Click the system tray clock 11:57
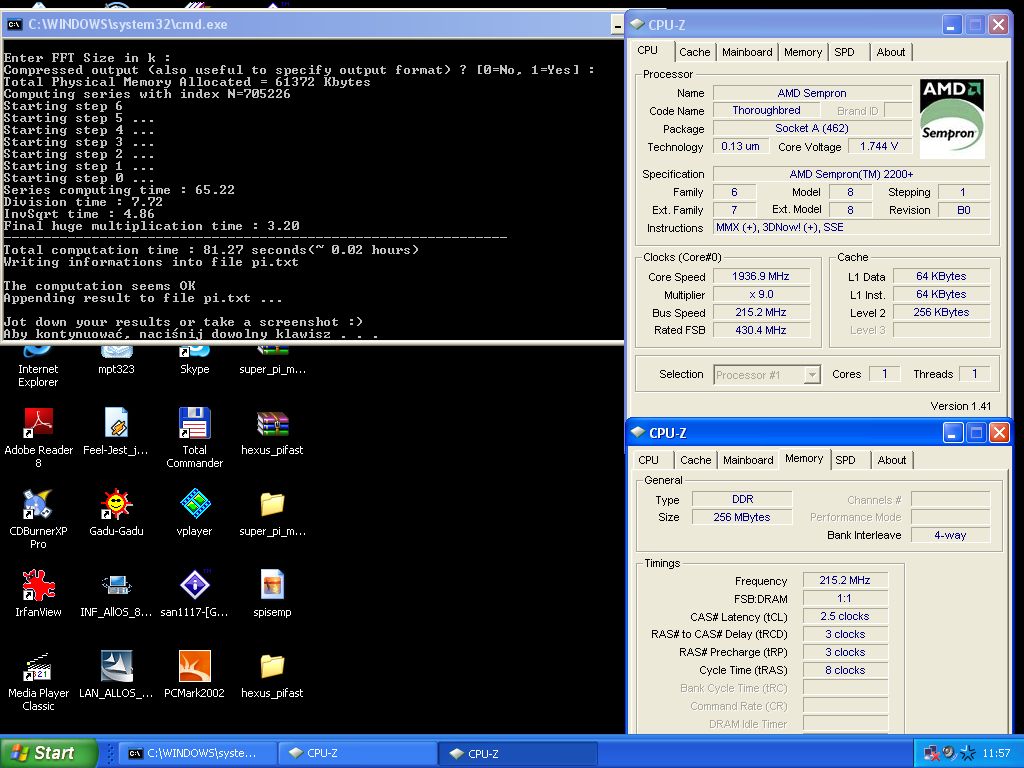This screenshot has height=768, width=1024. (x=995, y=754)
